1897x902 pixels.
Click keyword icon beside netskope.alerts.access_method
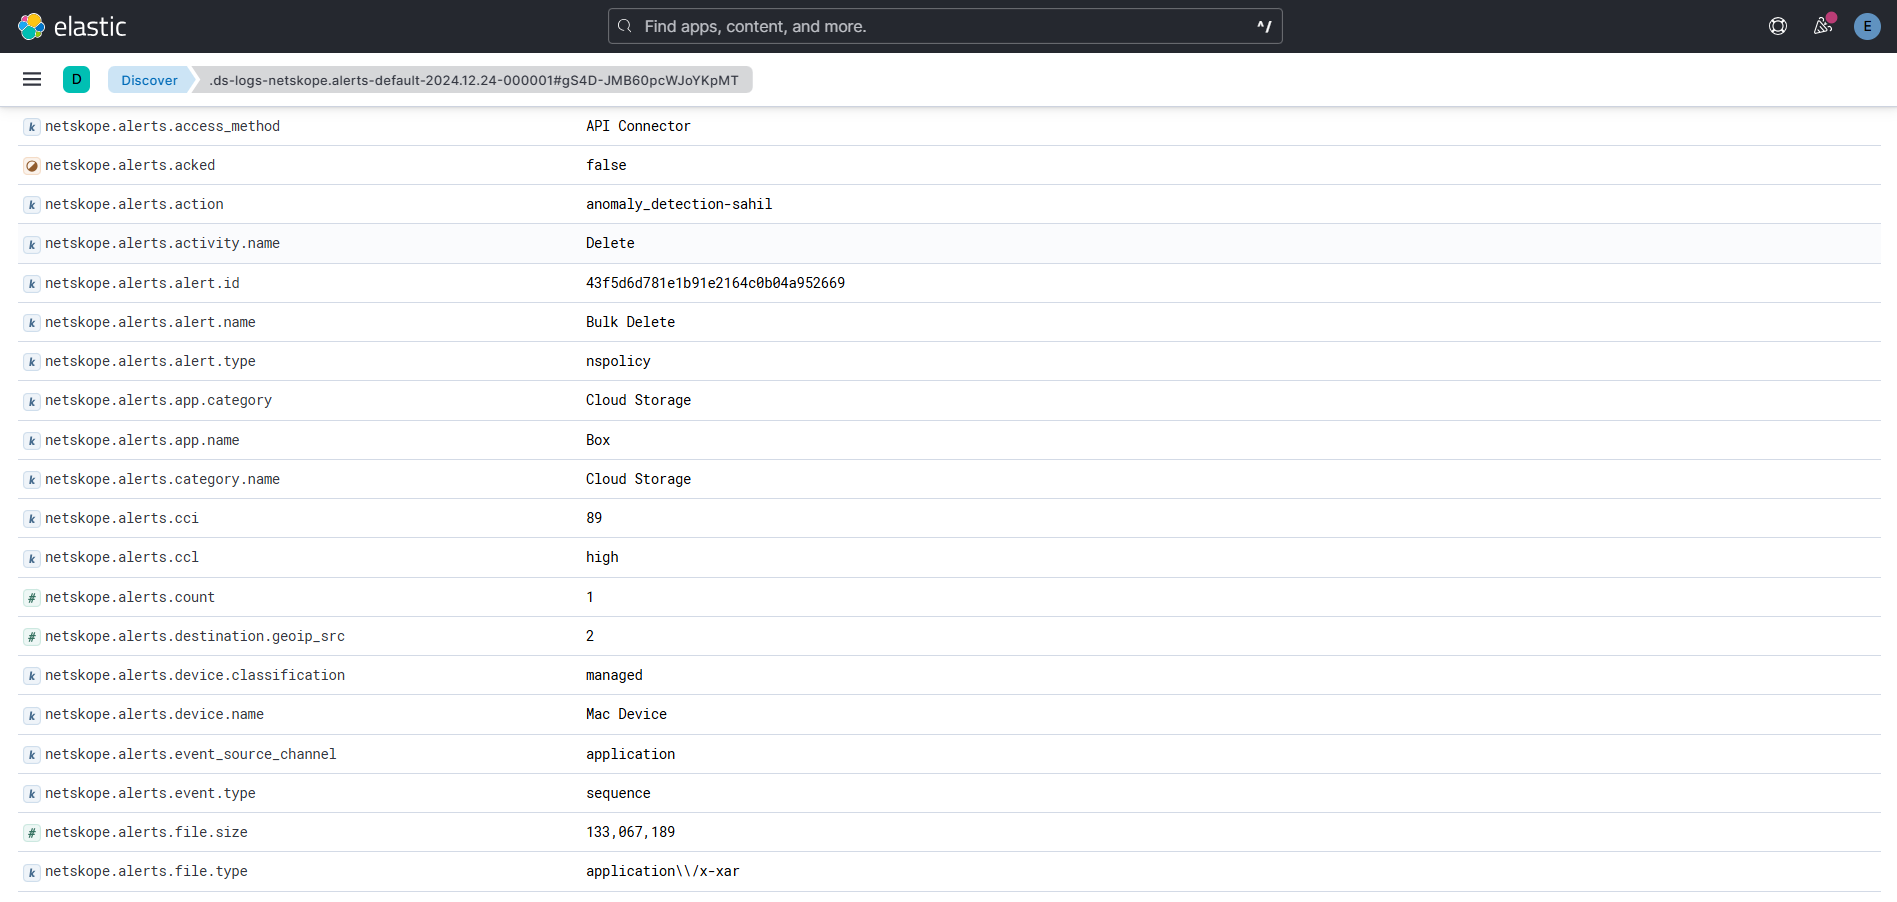32,127
